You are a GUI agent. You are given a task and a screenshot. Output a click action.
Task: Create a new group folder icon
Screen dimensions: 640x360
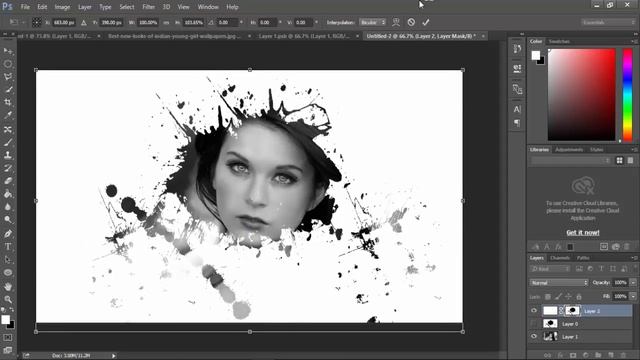pyautogui.click(x=598, y=356)
